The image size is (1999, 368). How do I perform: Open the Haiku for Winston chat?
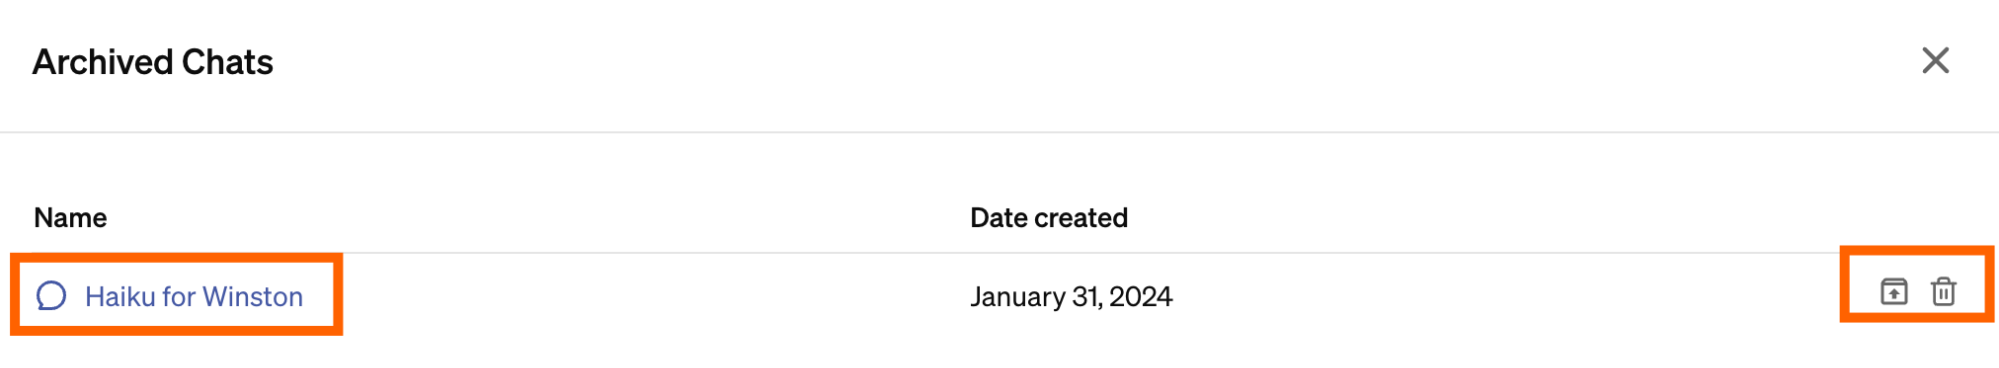(x=194, y=297)
